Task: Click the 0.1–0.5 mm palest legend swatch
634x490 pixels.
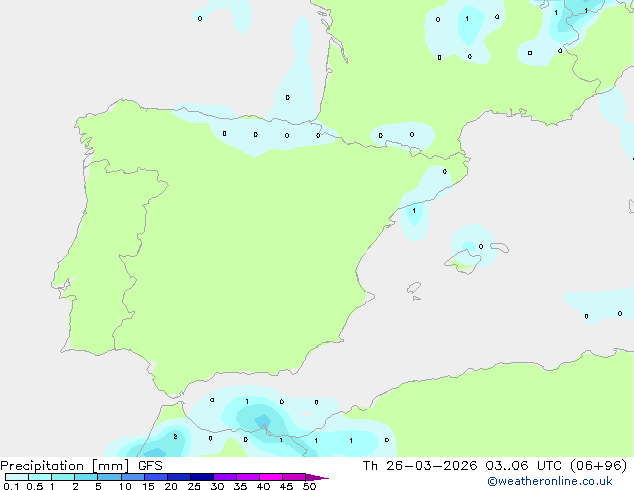Action: pyautogui.click(x=17, y=477)
